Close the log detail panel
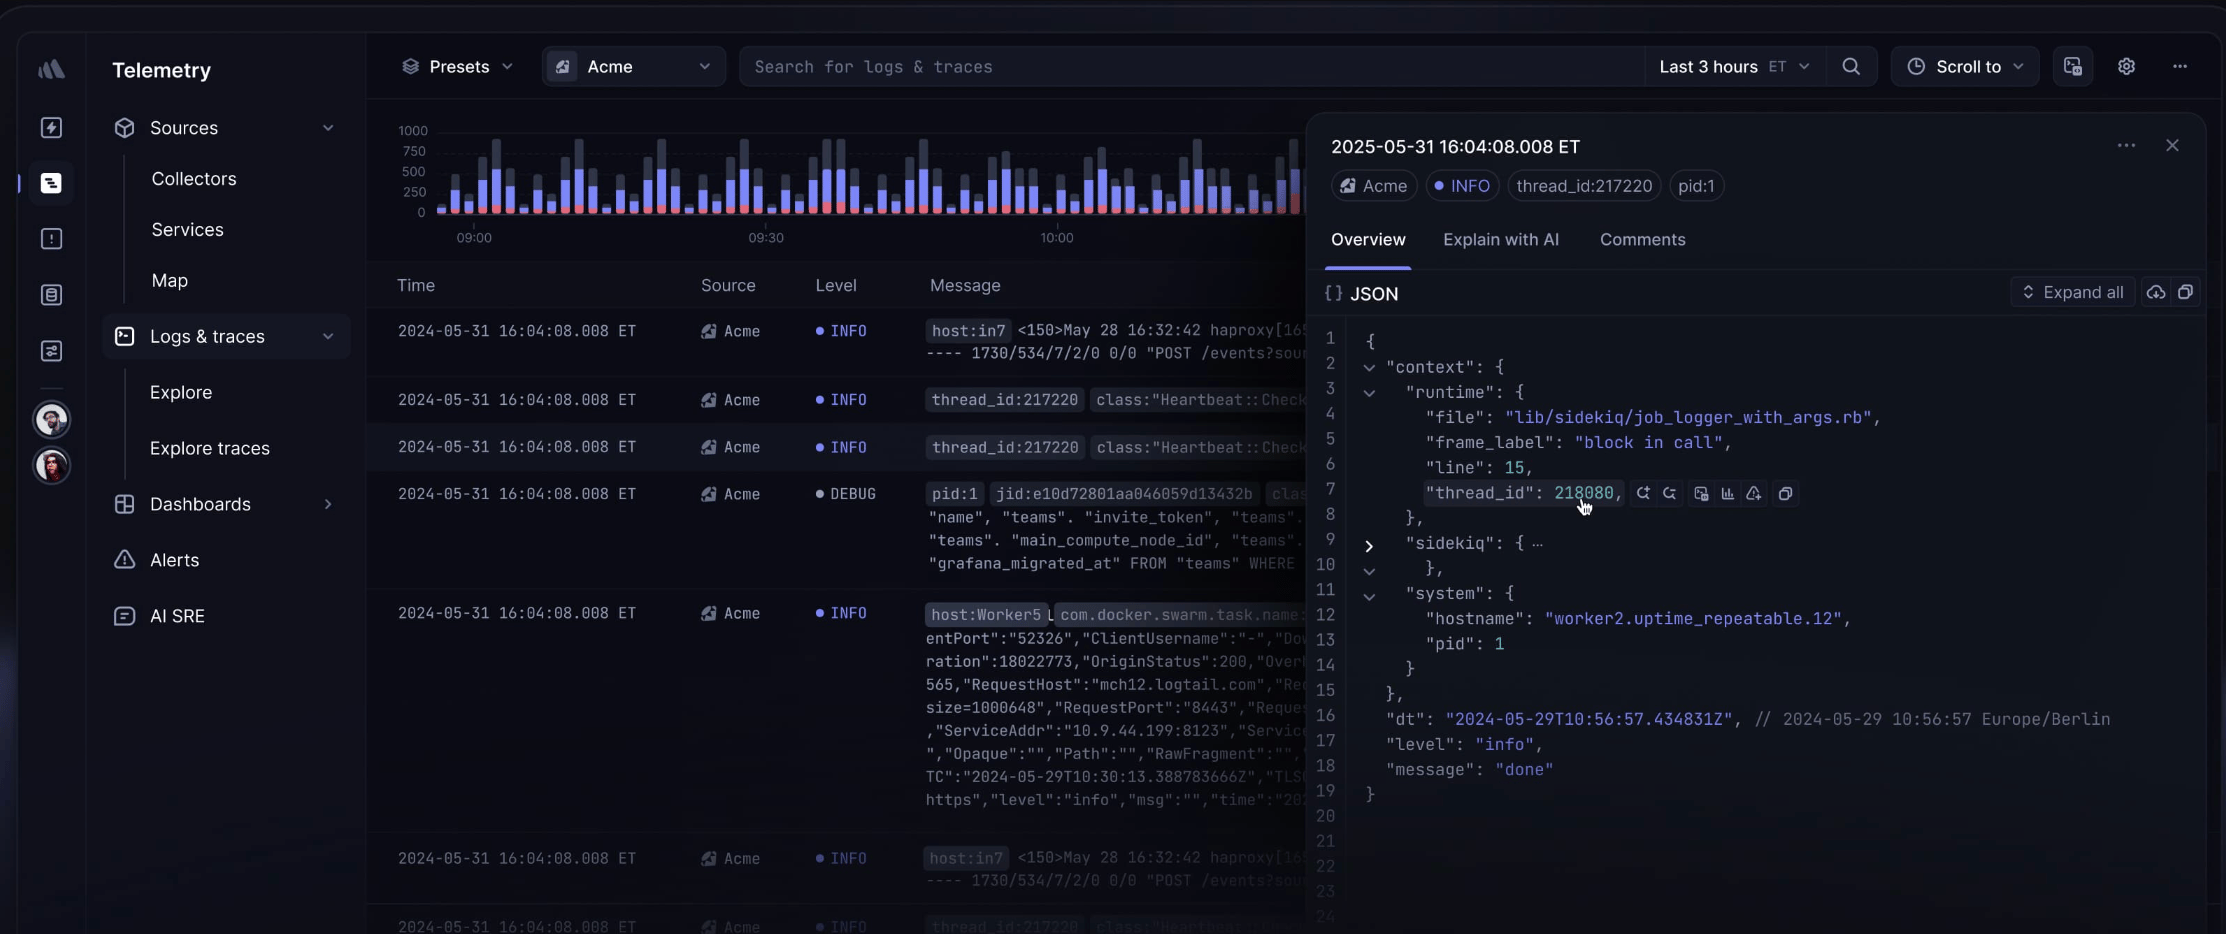The height and width of the screenshot is (934, 2226). point(2172,146)
